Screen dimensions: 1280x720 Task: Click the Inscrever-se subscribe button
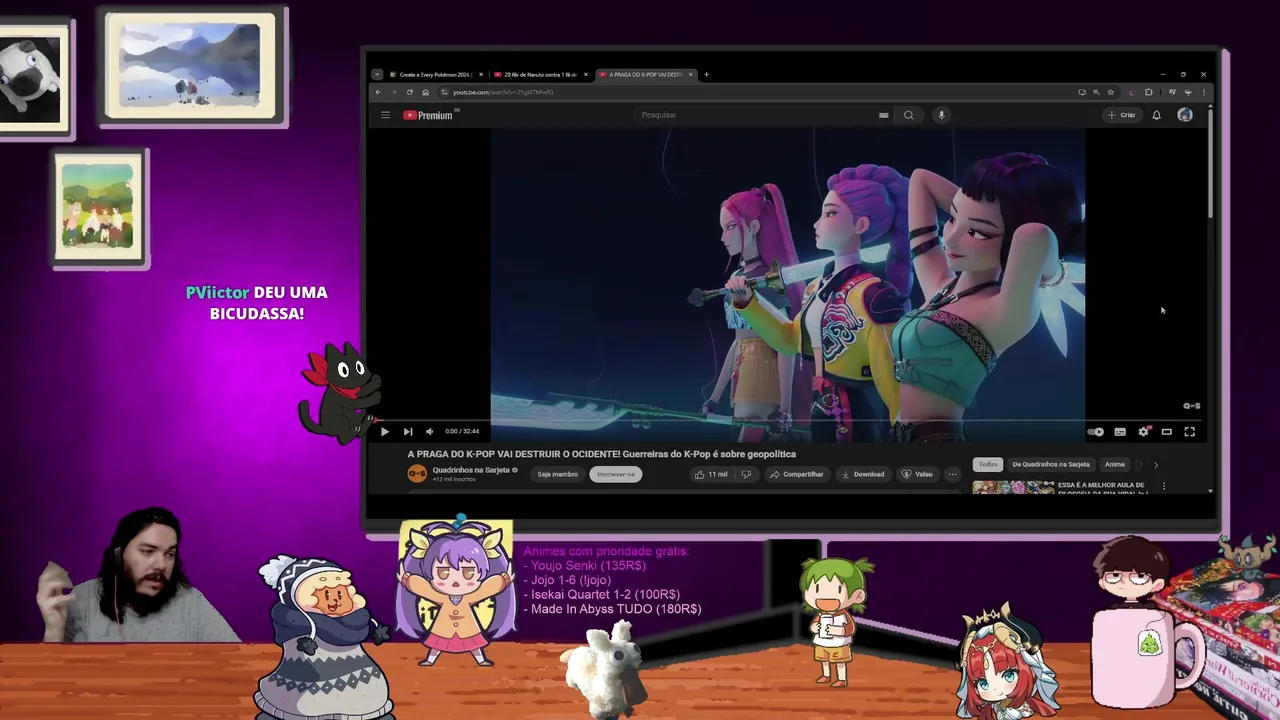615,474
